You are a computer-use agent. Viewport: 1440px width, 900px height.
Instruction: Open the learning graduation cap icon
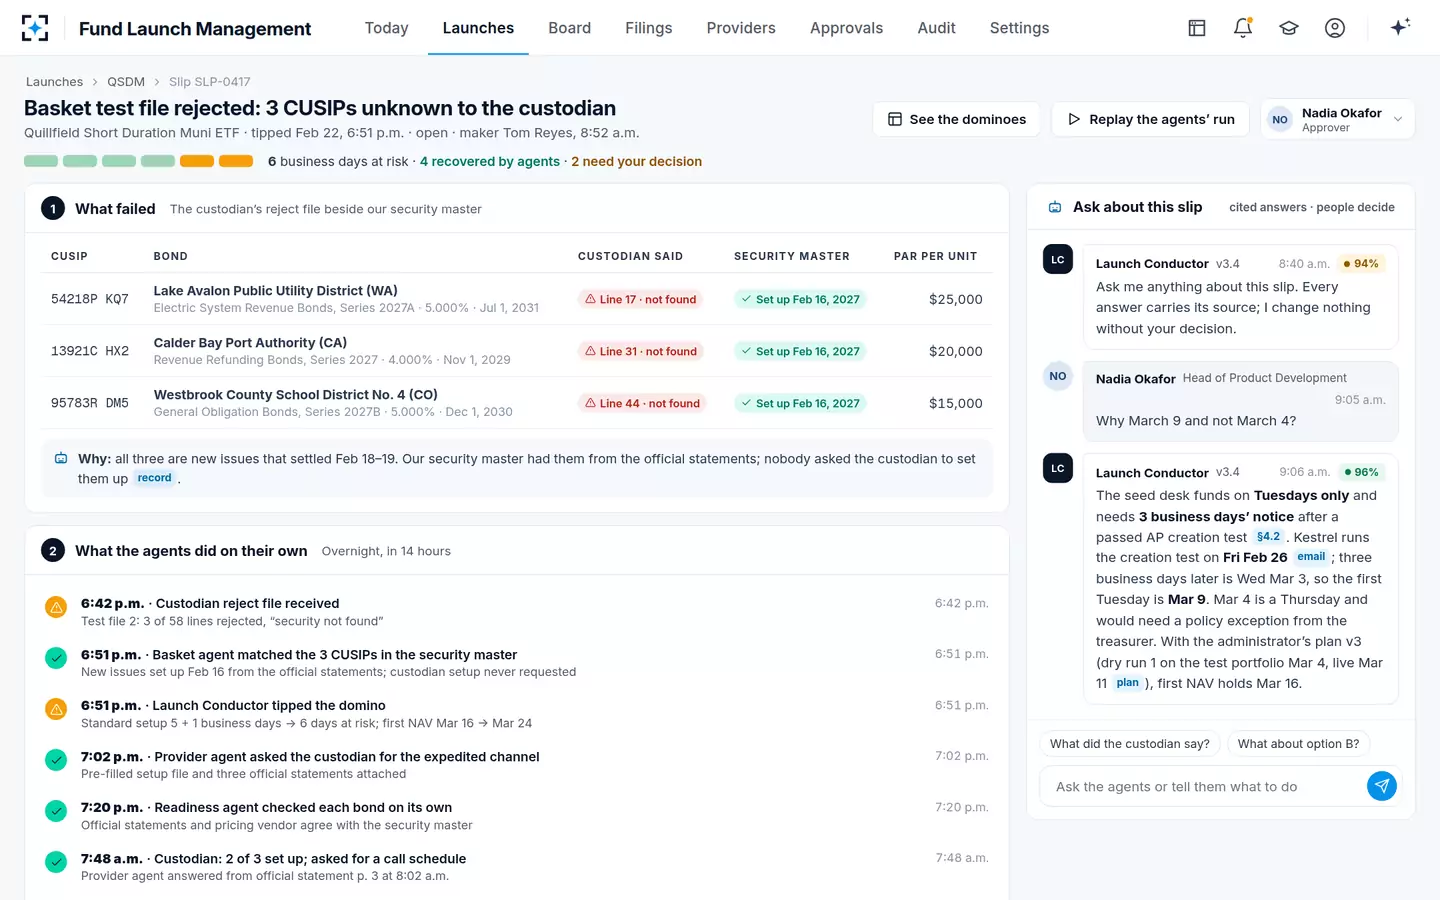pos(1289,28)
